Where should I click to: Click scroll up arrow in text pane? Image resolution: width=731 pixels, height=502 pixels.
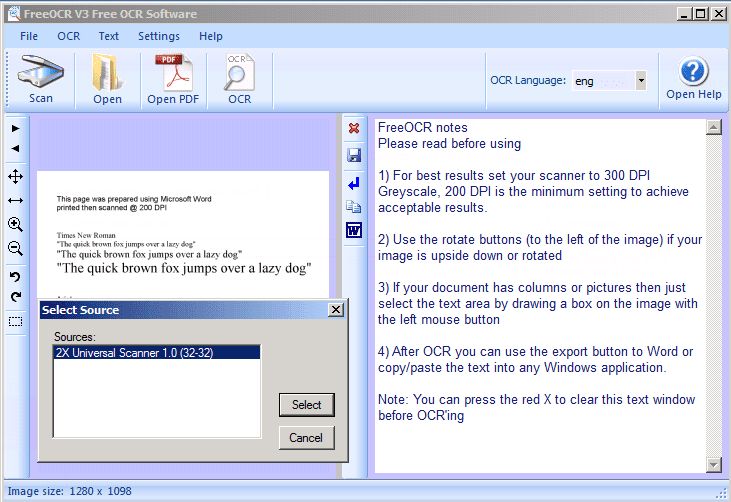point(714,127)
